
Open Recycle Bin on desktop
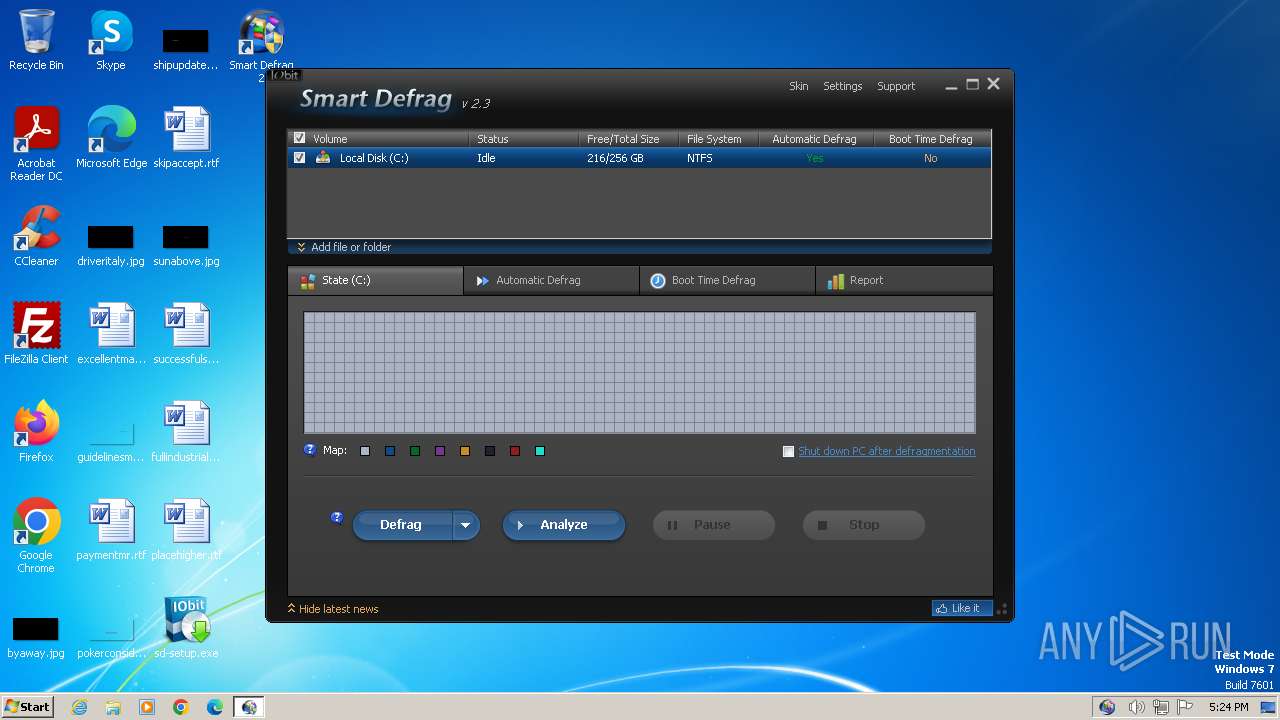point(36,40)
